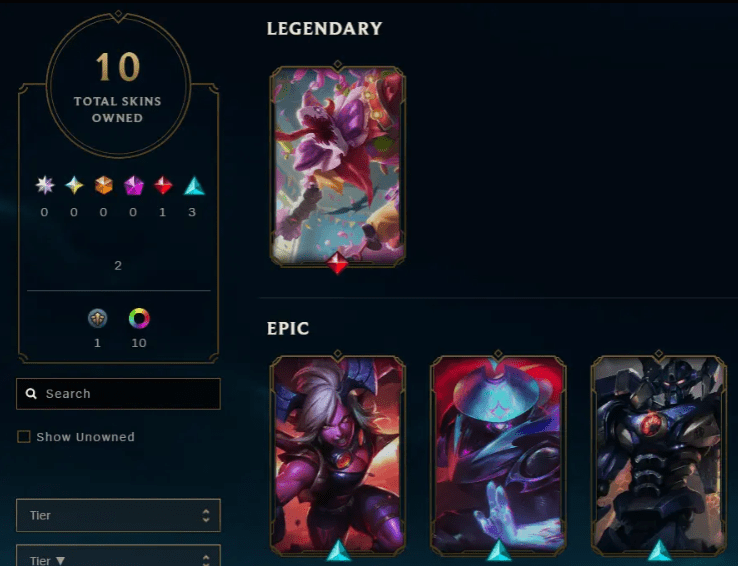Click the Transcendent white star gem icon

(45, 185)
